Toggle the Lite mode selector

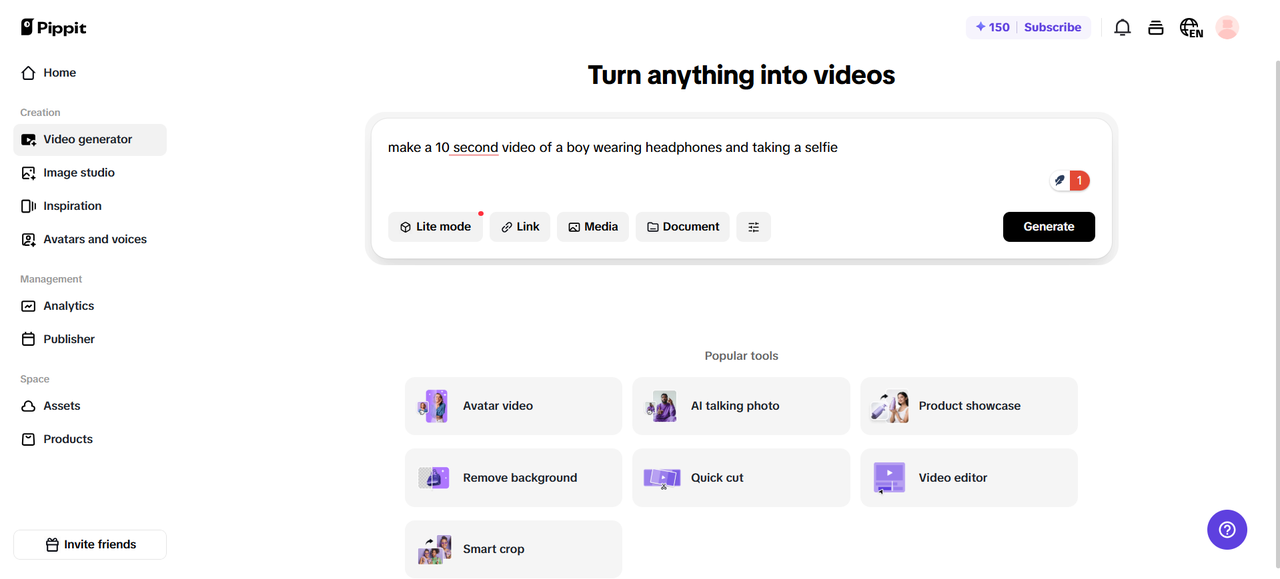tap(435, 227)
